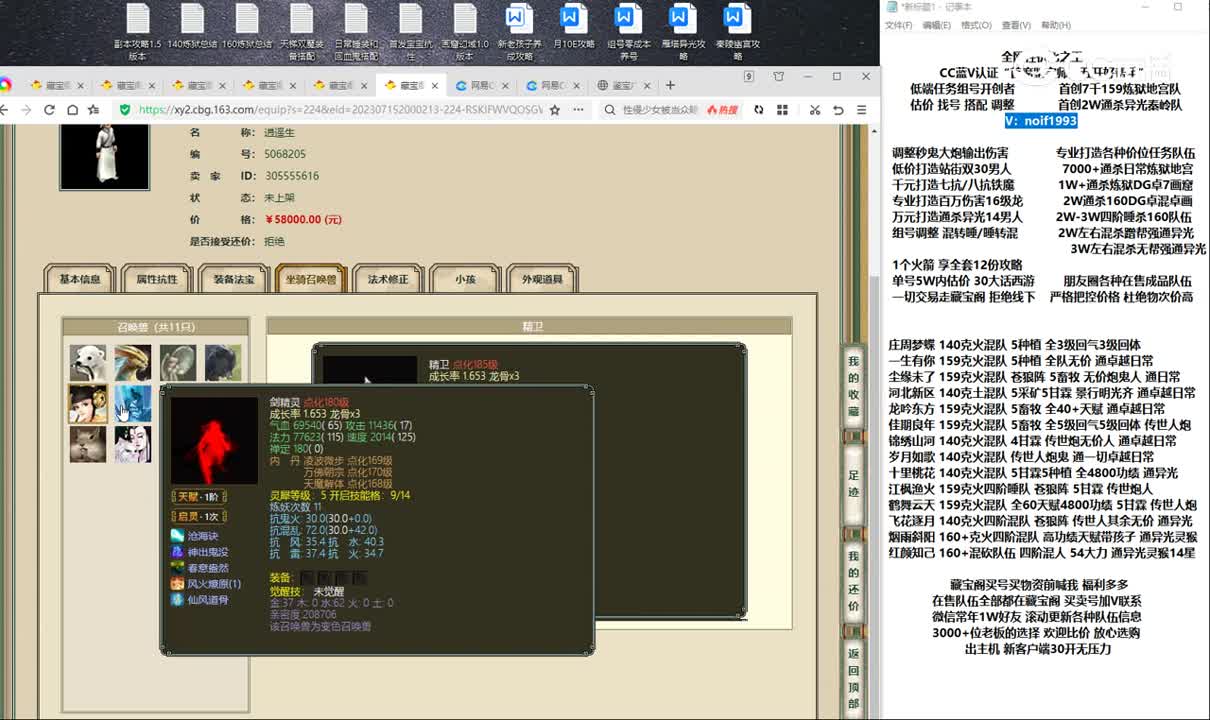Click the red sword spirit pet image
The width and height of the screenshot is (1210, 720).
(214, 441)
